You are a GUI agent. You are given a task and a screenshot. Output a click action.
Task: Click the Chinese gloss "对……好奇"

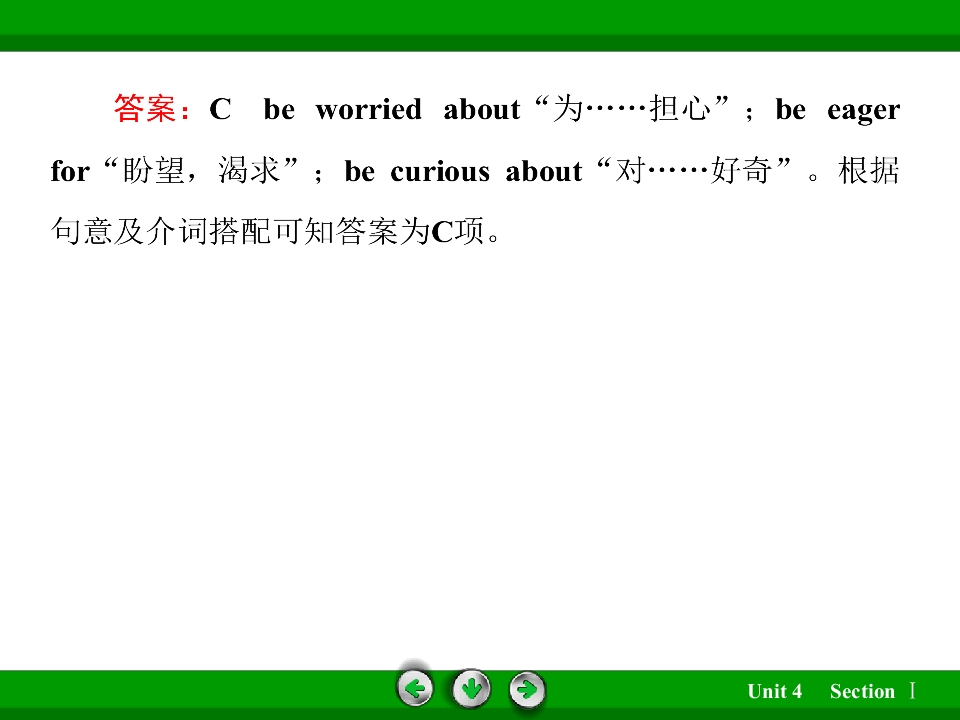click(x=694, y=170)
